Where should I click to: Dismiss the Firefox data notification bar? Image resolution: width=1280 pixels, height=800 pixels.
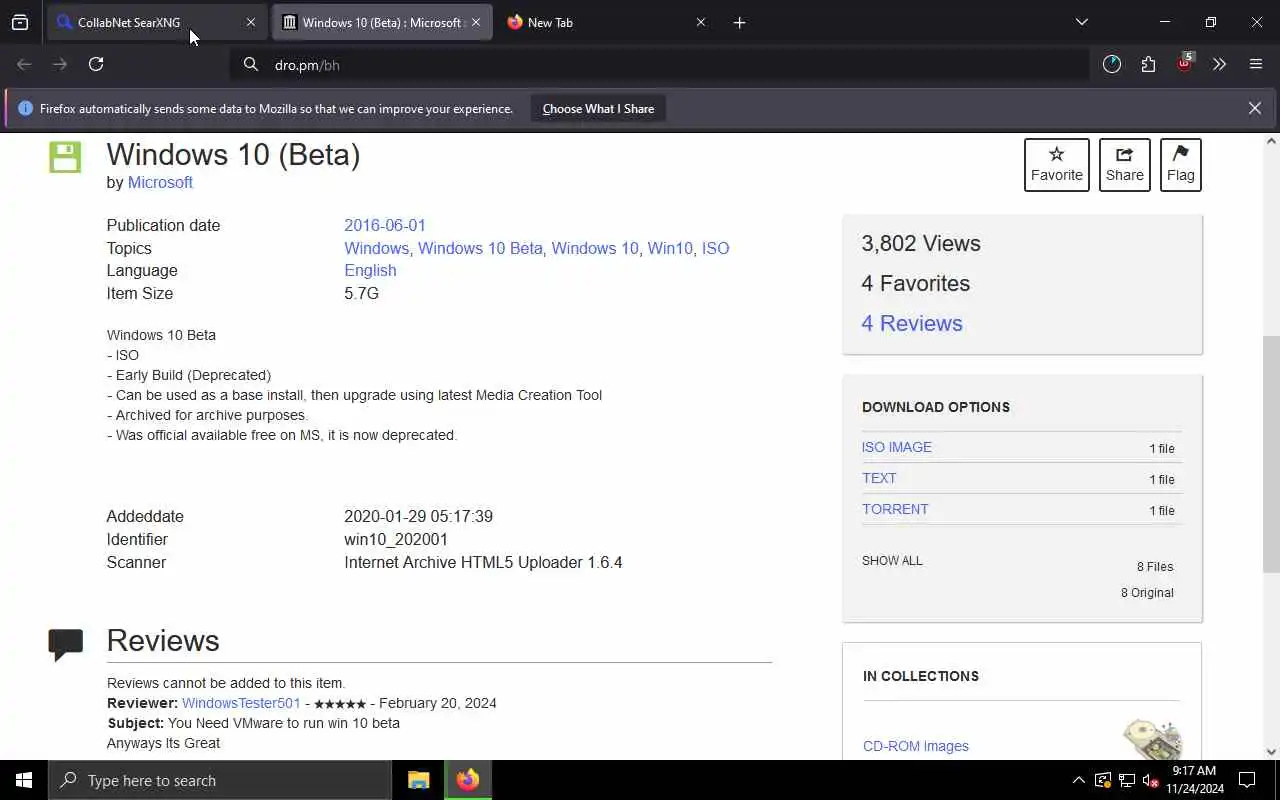(1254, 108)
